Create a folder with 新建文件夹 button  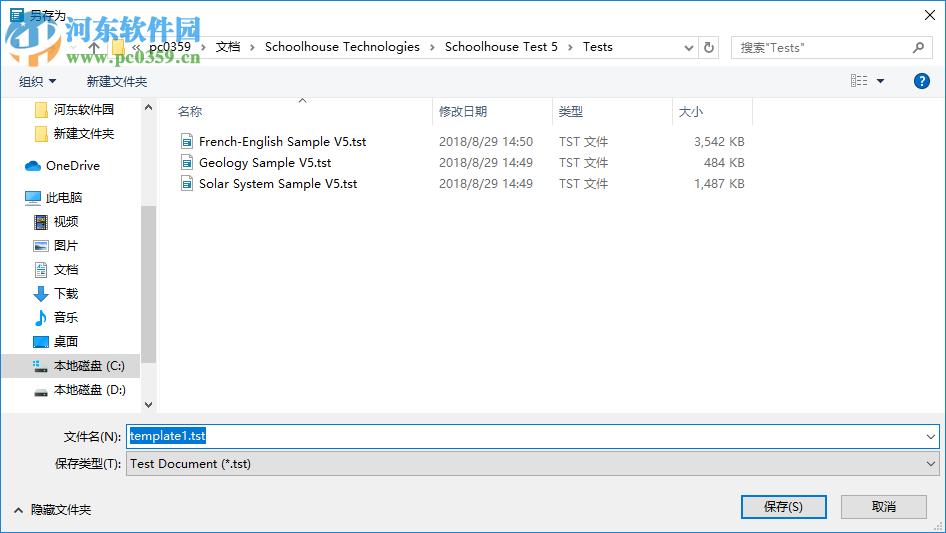116,81
